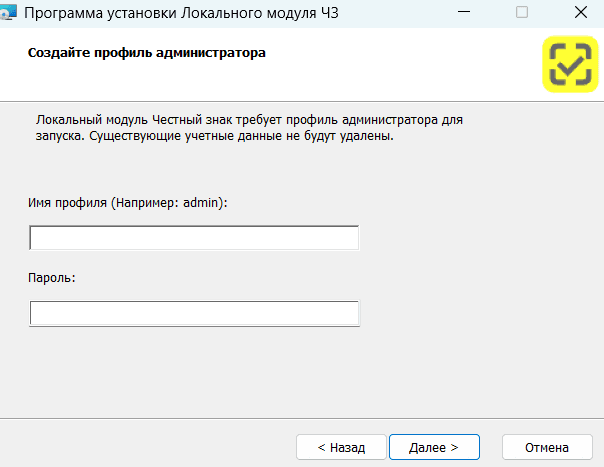The height and width of the screenshot is (467, 604).
Task: Close the installer with the X button
Action: pyautogui.click(x=580, y=14)
